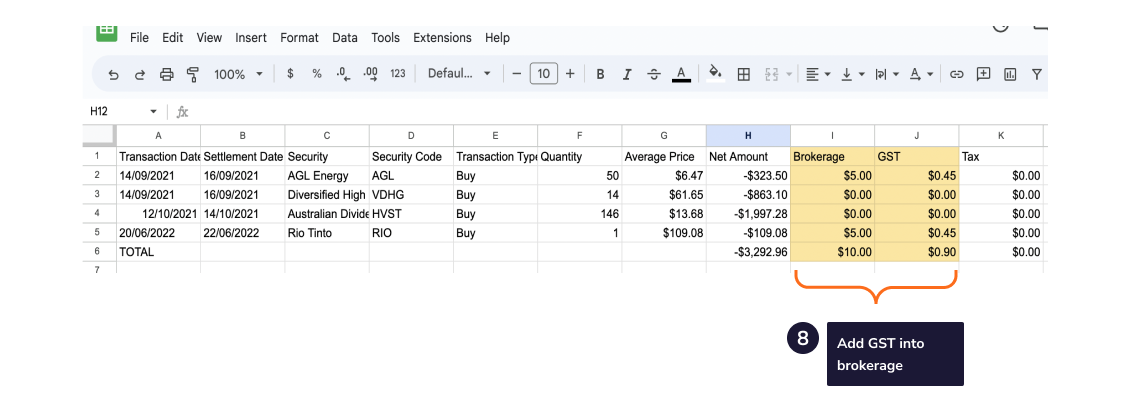Viewport: 1136px width, 415px height.
Task: Open the View menu
Action: click(209, 38)
